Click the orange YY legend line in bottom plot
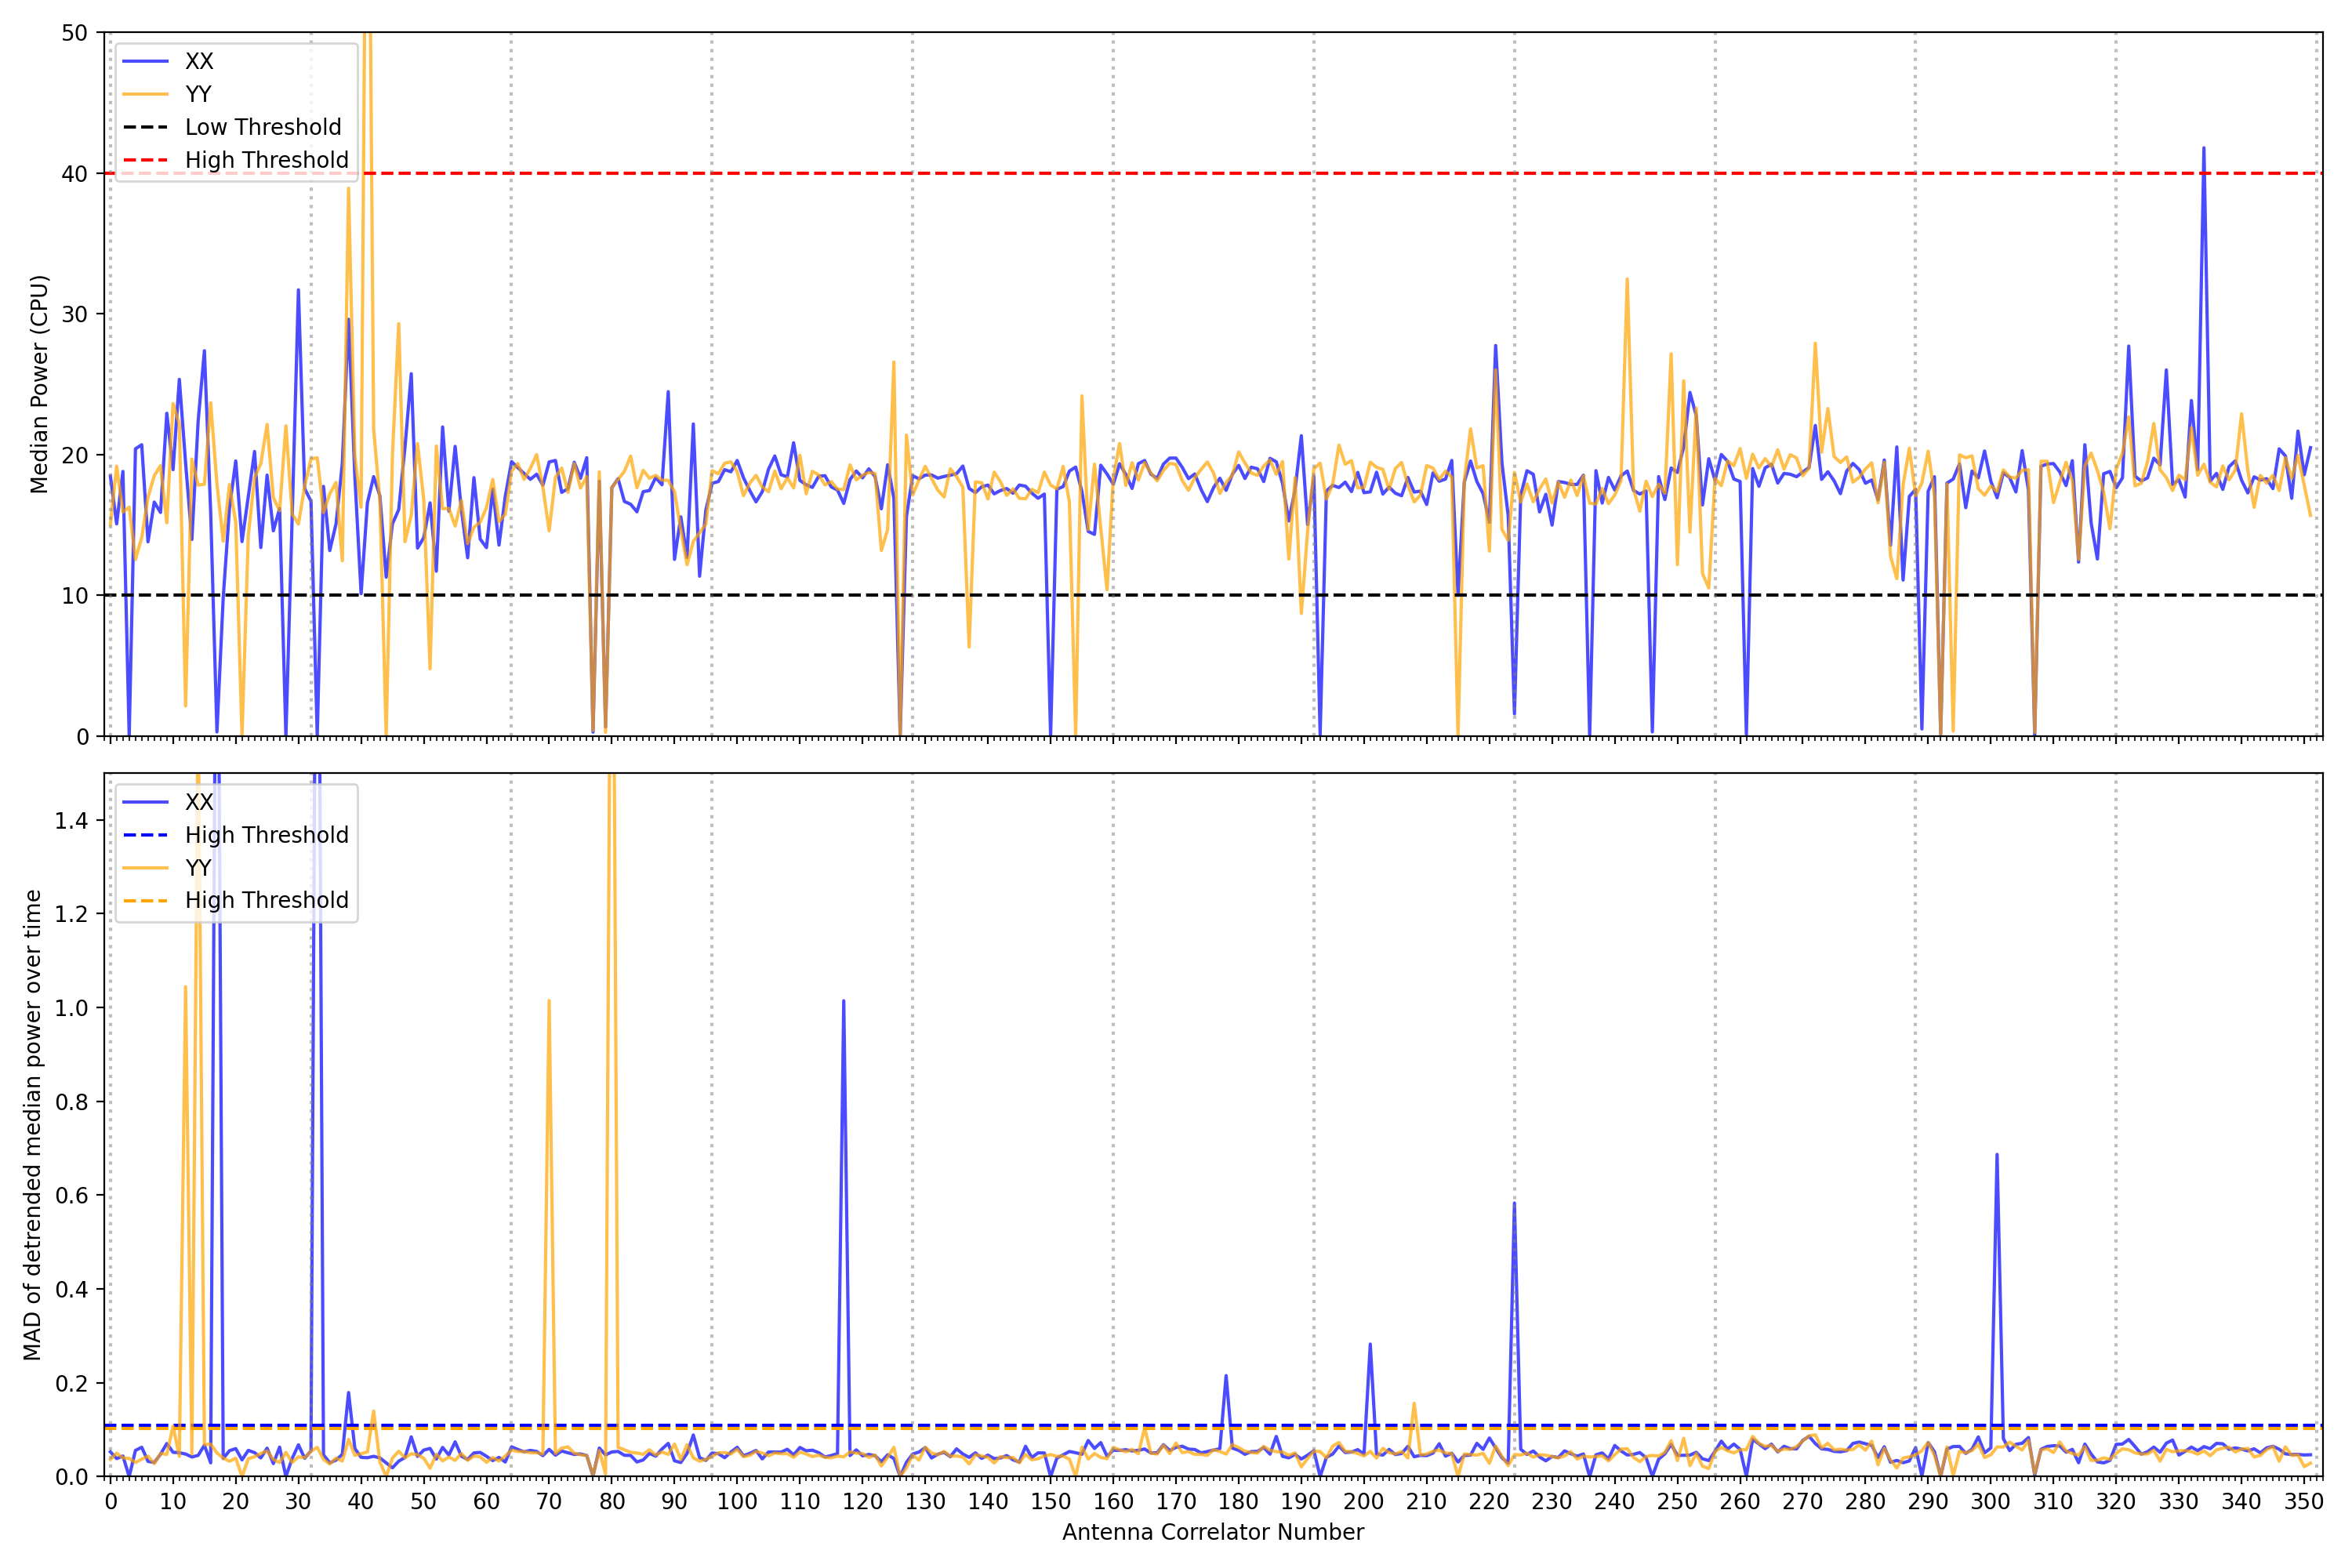The width and height of the screenshot is (2352, 1568). point(146,868)
